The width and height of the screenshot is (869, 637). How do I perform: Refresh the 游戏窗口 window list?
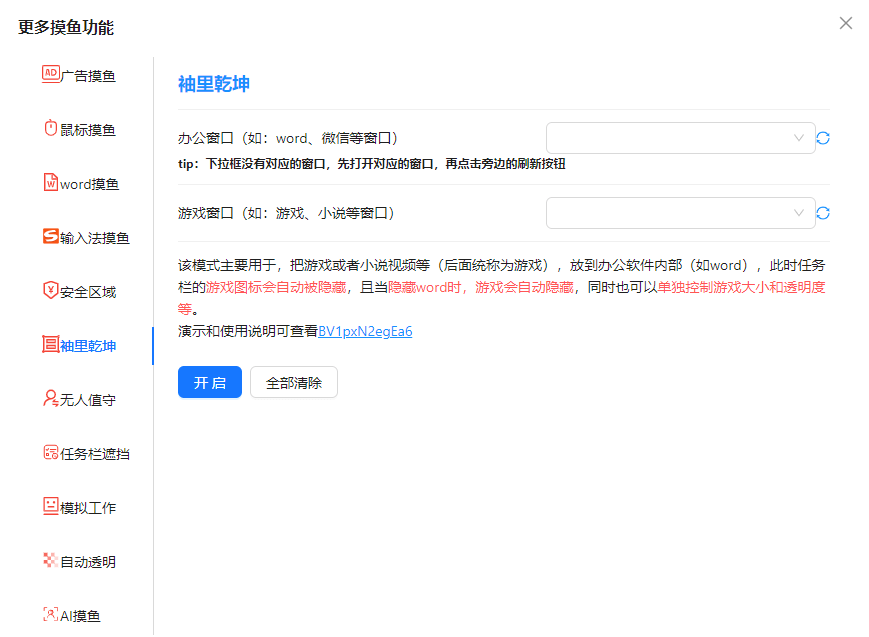click(823, 213)
